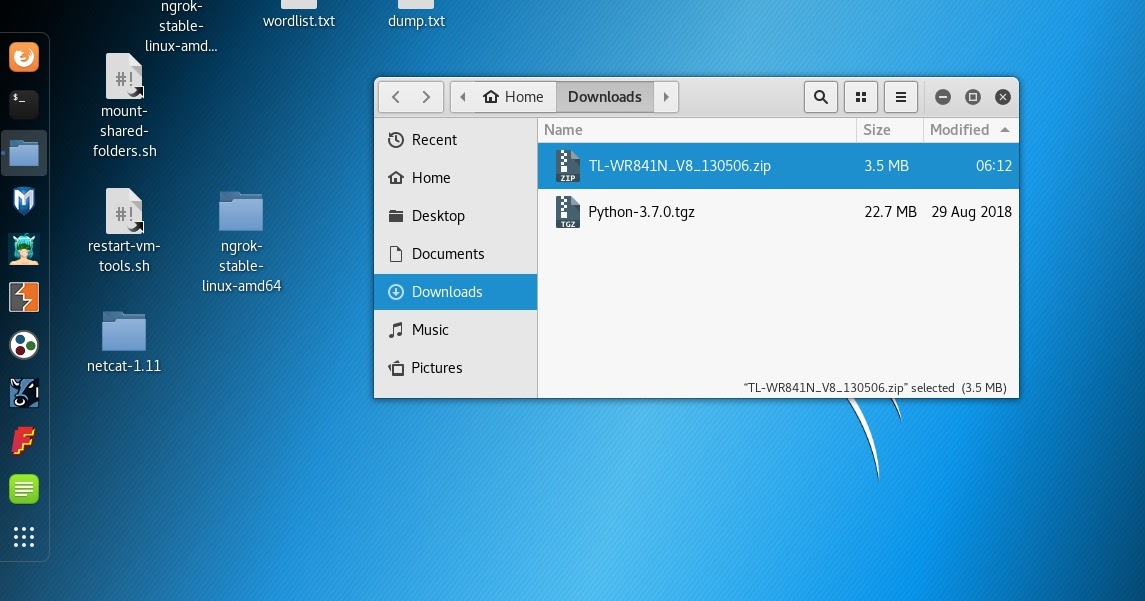1145x601 pixels.
Task: Select the Python-3.7.0.tgz file name
Action: [641, 212]
